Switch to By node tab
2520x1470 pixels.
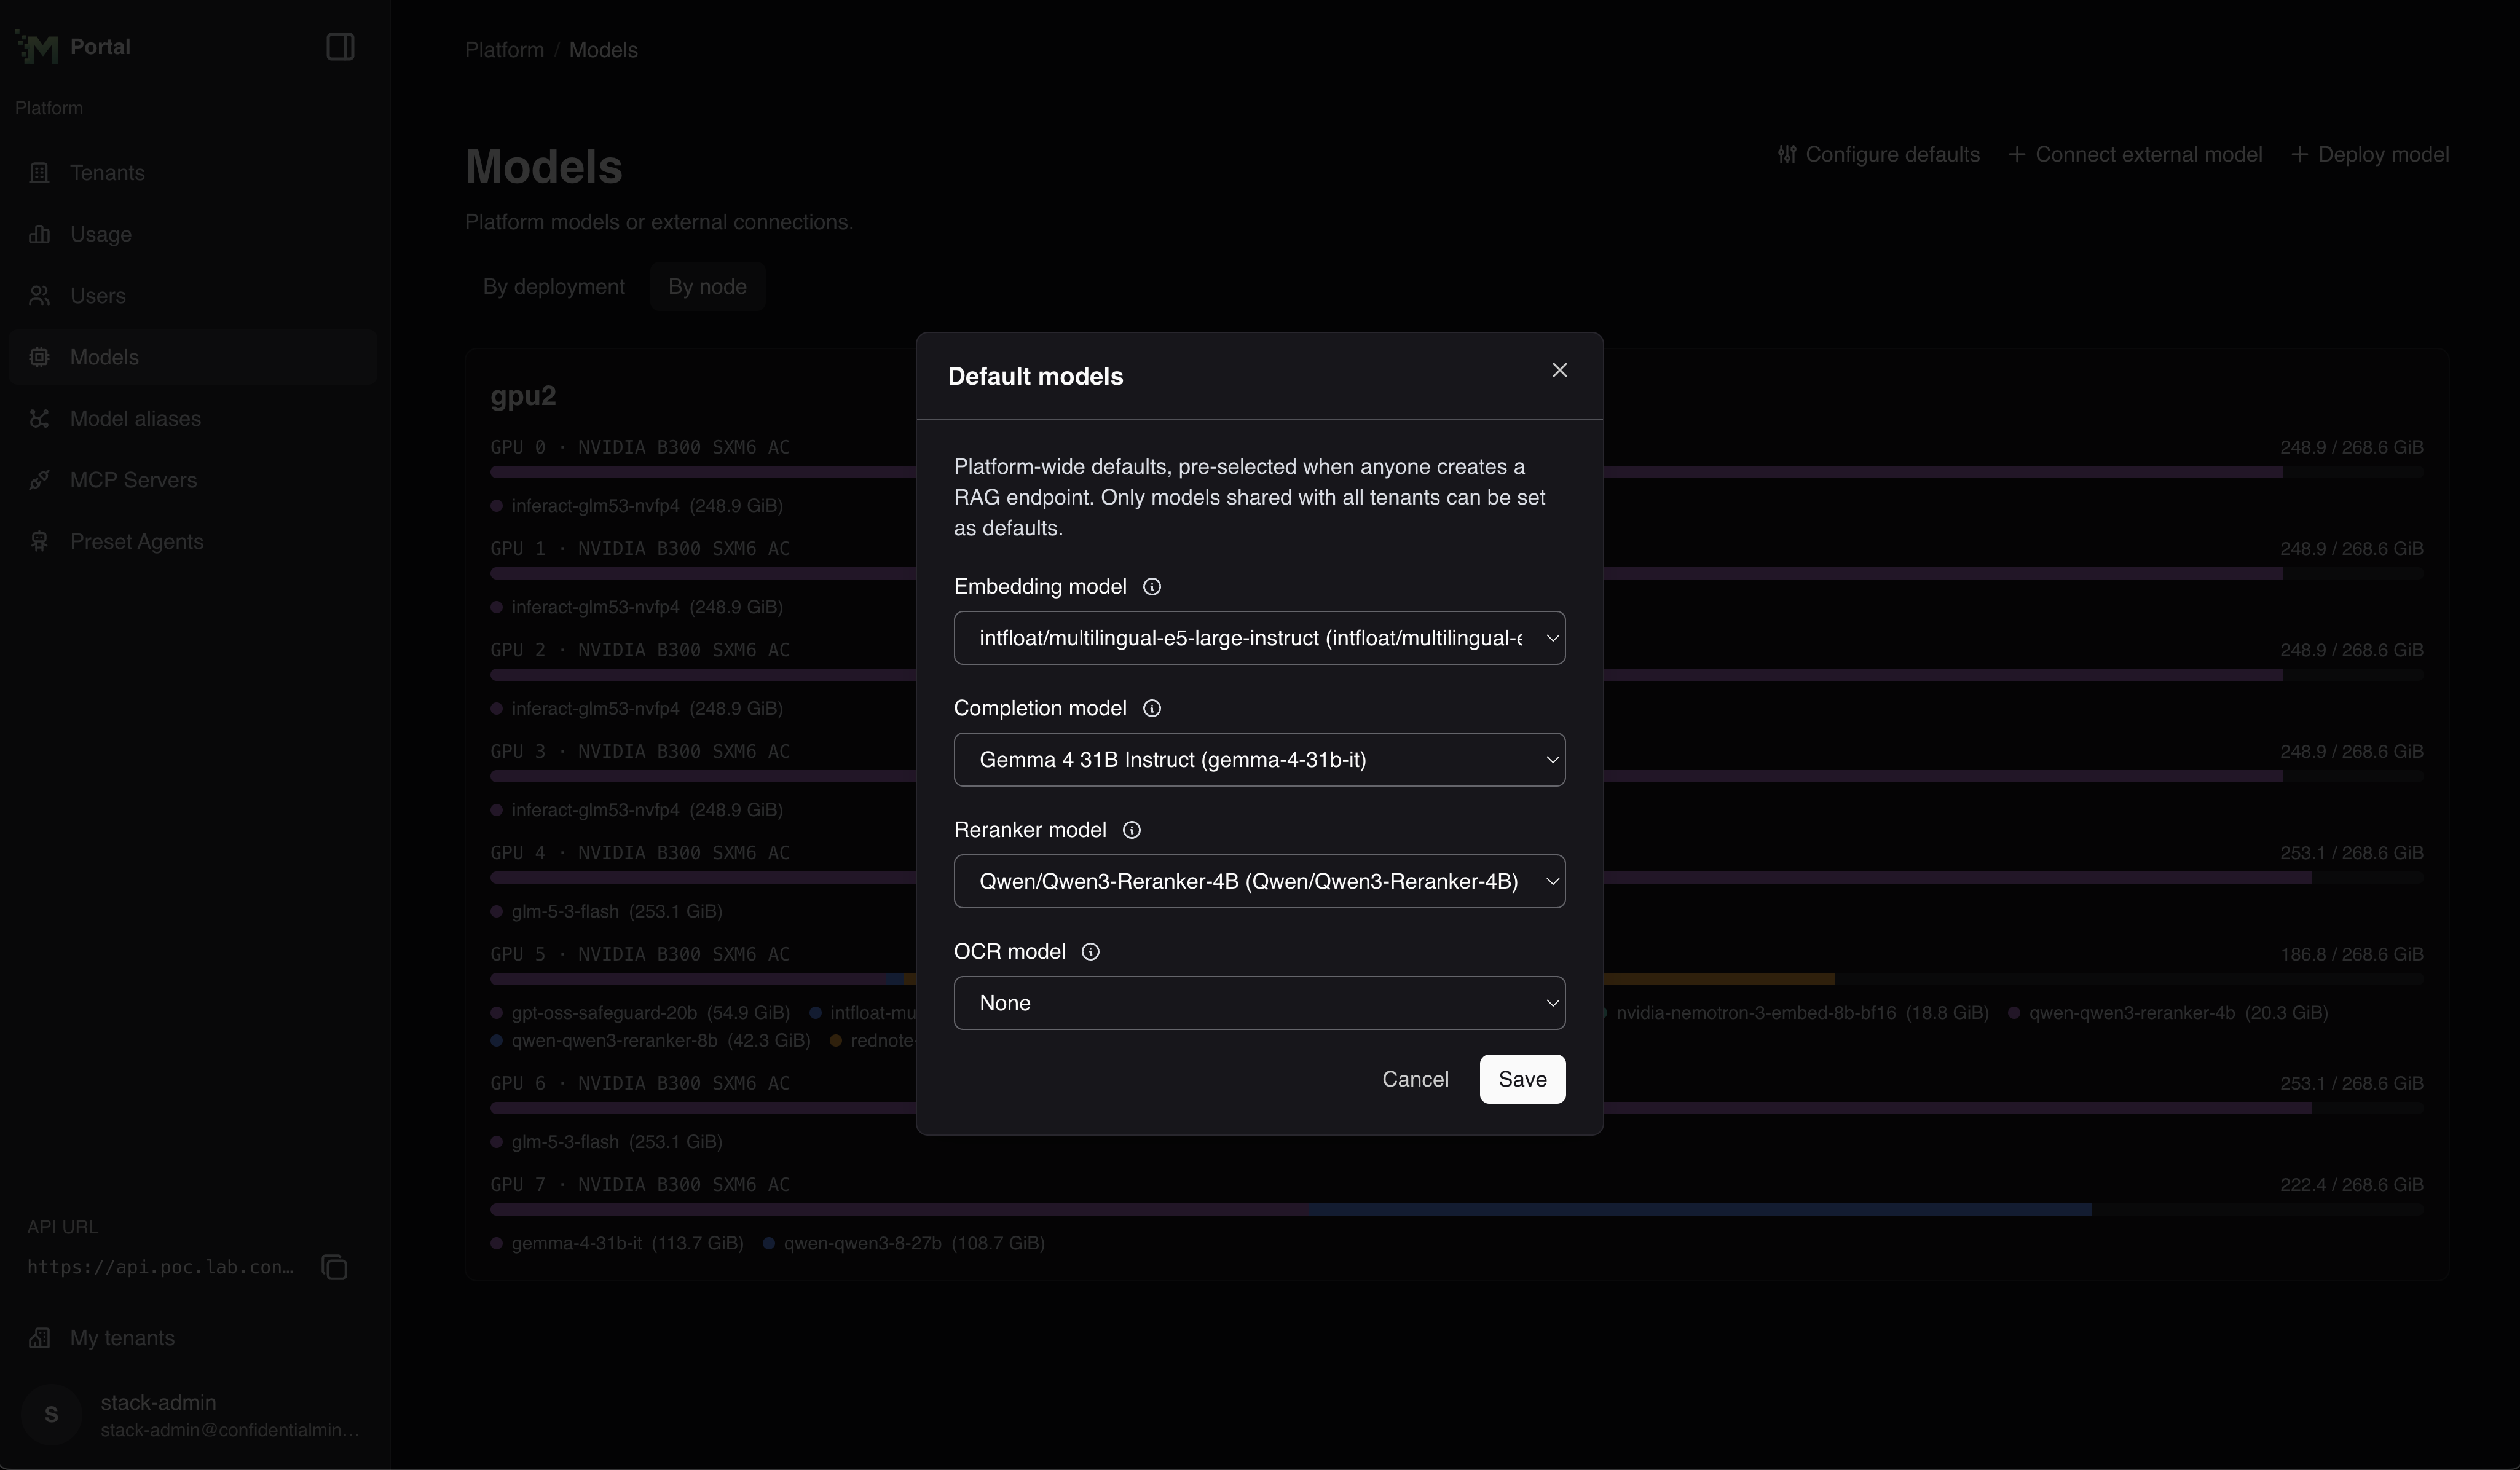coord(707,287)
